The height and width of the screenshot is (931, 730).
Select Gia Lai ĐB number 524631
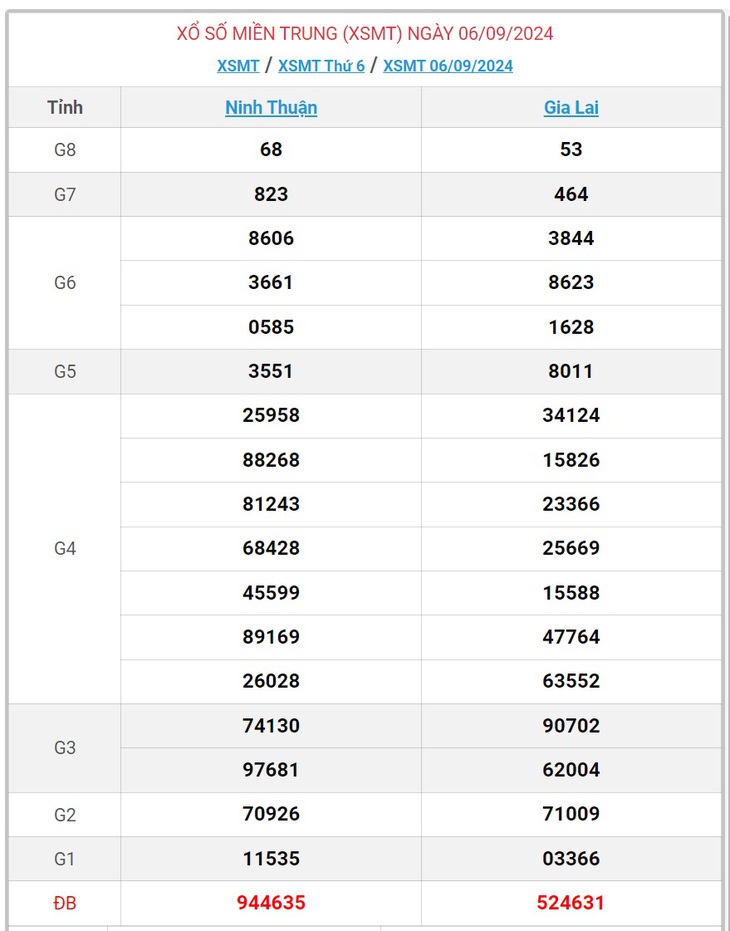coord(571,902)
